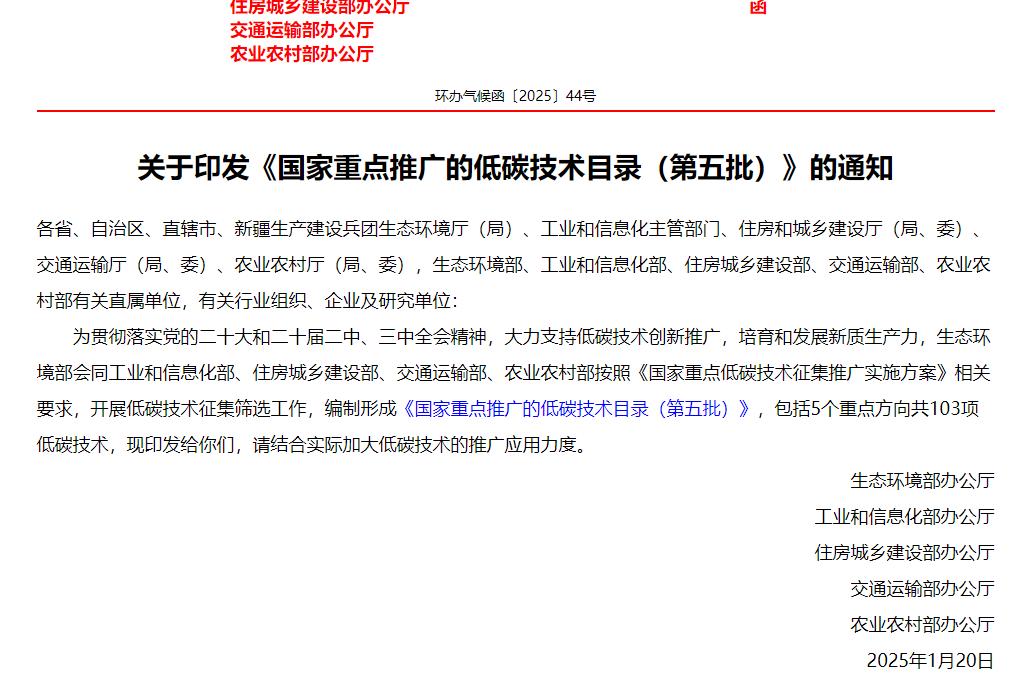Click signature line 农业农村部办公厅

point(922,625)
